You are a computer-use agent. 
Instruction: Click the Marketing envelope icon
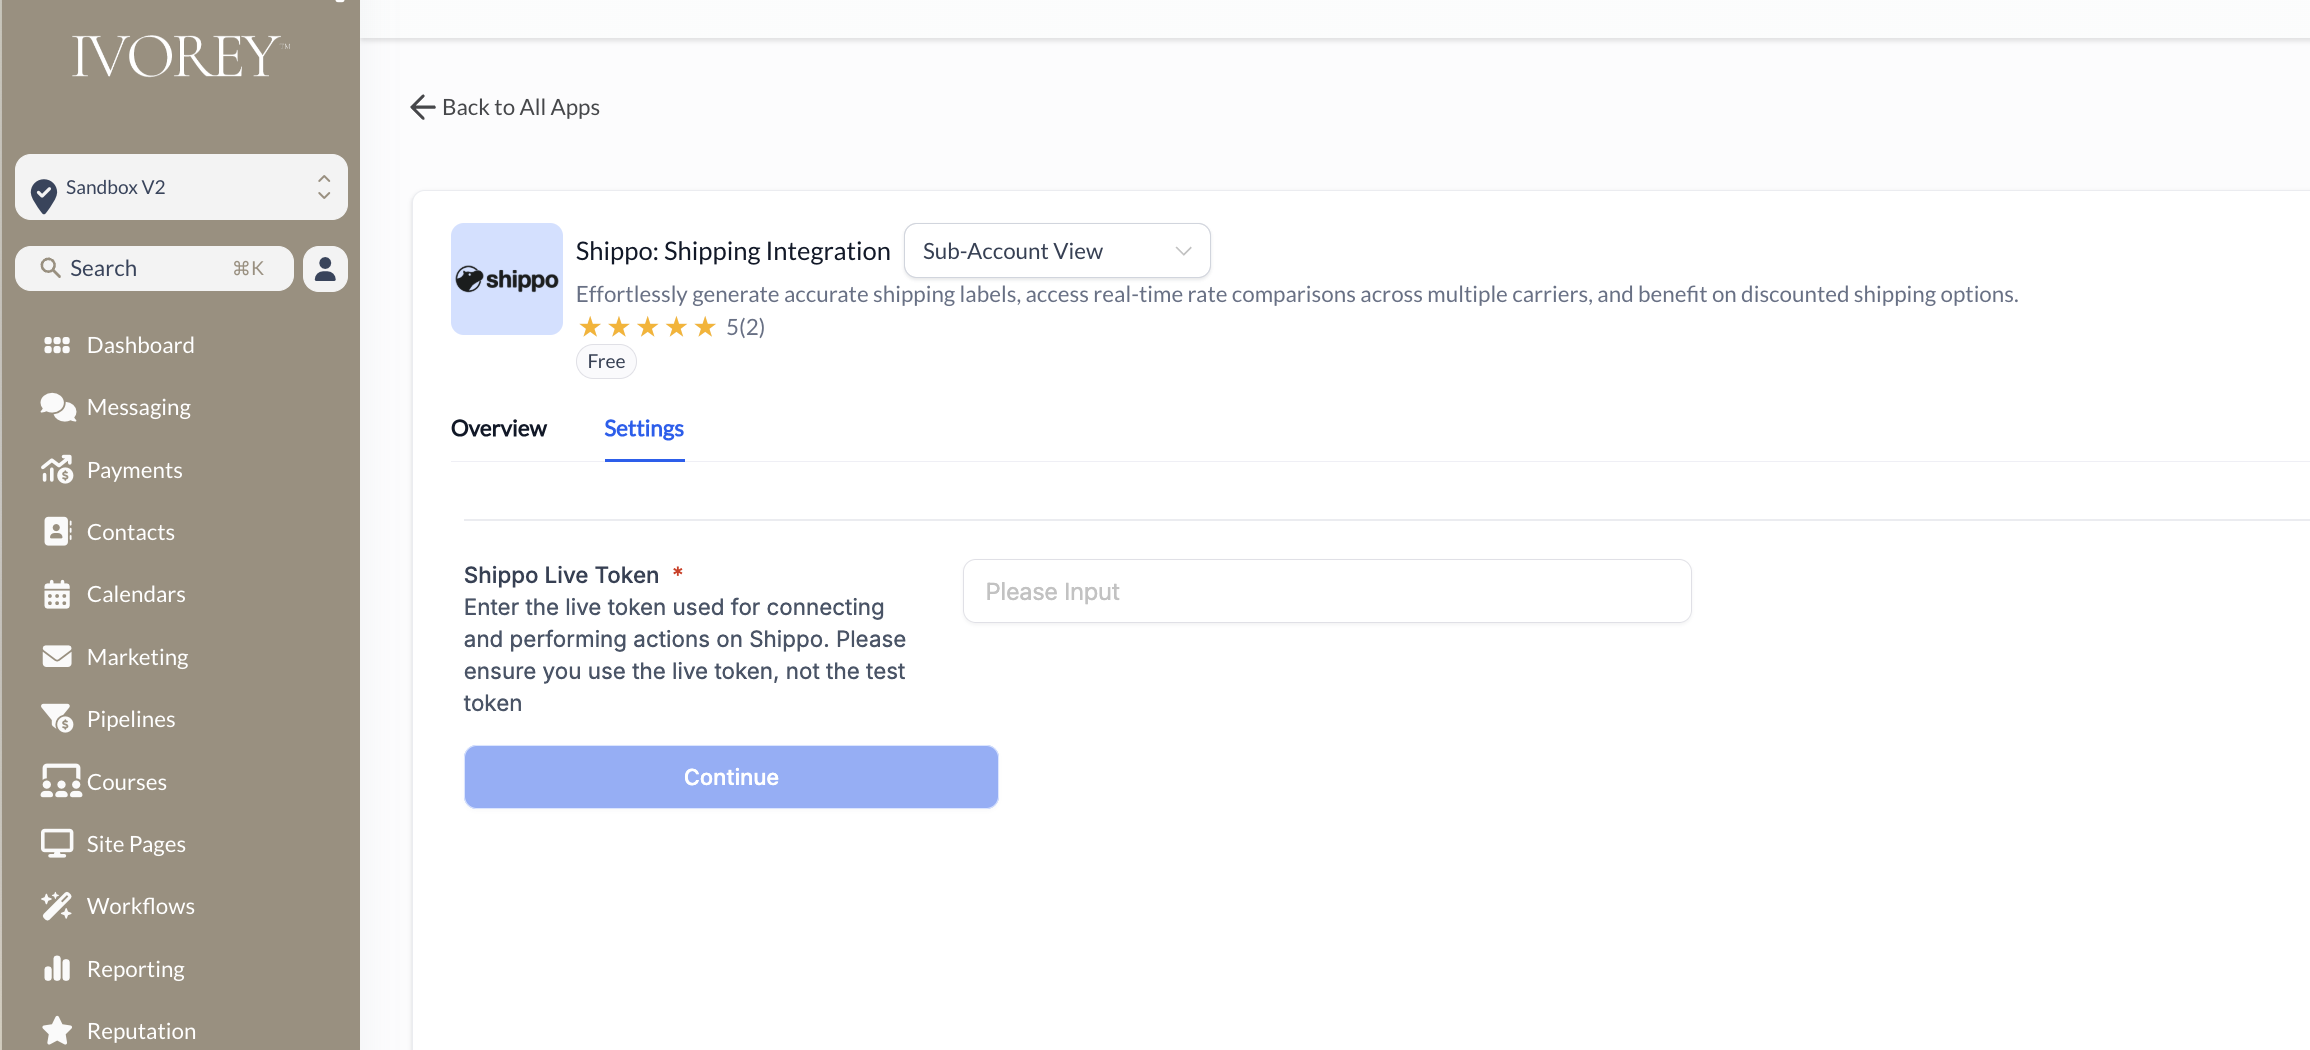(57, 656)
